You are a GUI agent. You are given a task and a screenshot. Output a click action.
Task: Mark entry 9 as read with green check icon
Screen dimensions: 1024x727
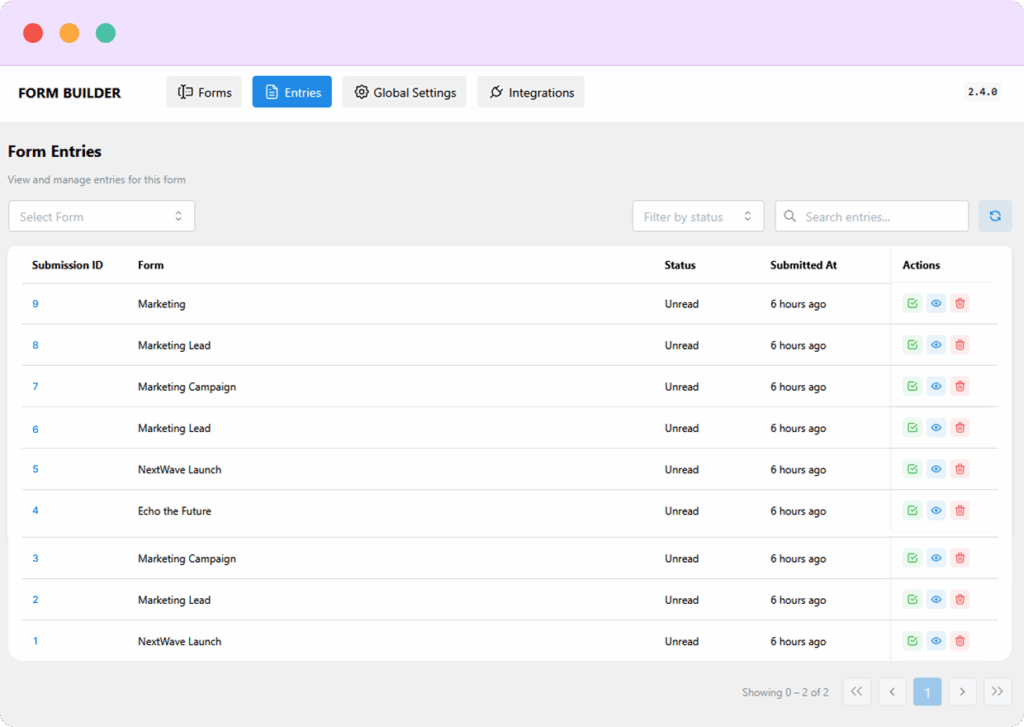tap(911, 302)
